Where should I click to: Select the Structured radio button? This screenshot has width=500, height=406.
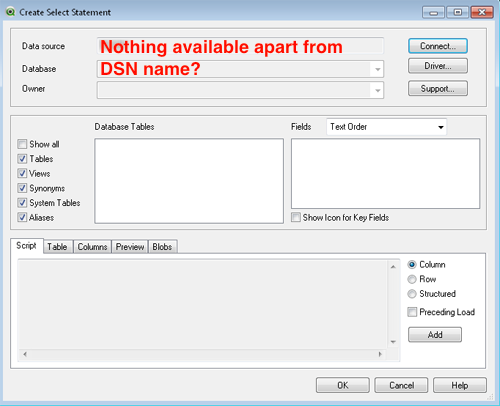pyautogui.click(x=412, y=294)
